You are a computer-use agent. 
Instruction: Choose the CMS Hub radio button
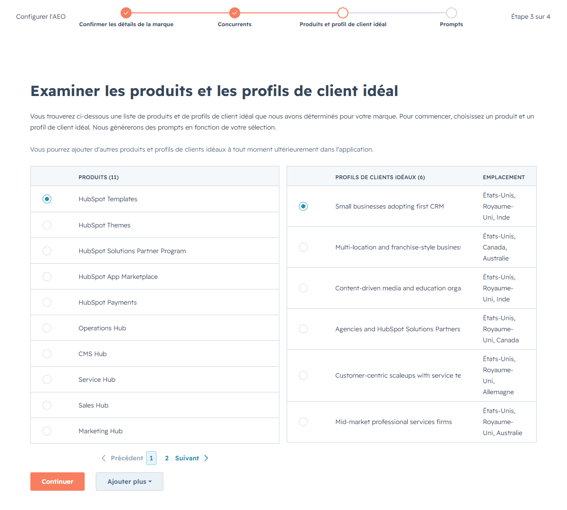[47, 354]
